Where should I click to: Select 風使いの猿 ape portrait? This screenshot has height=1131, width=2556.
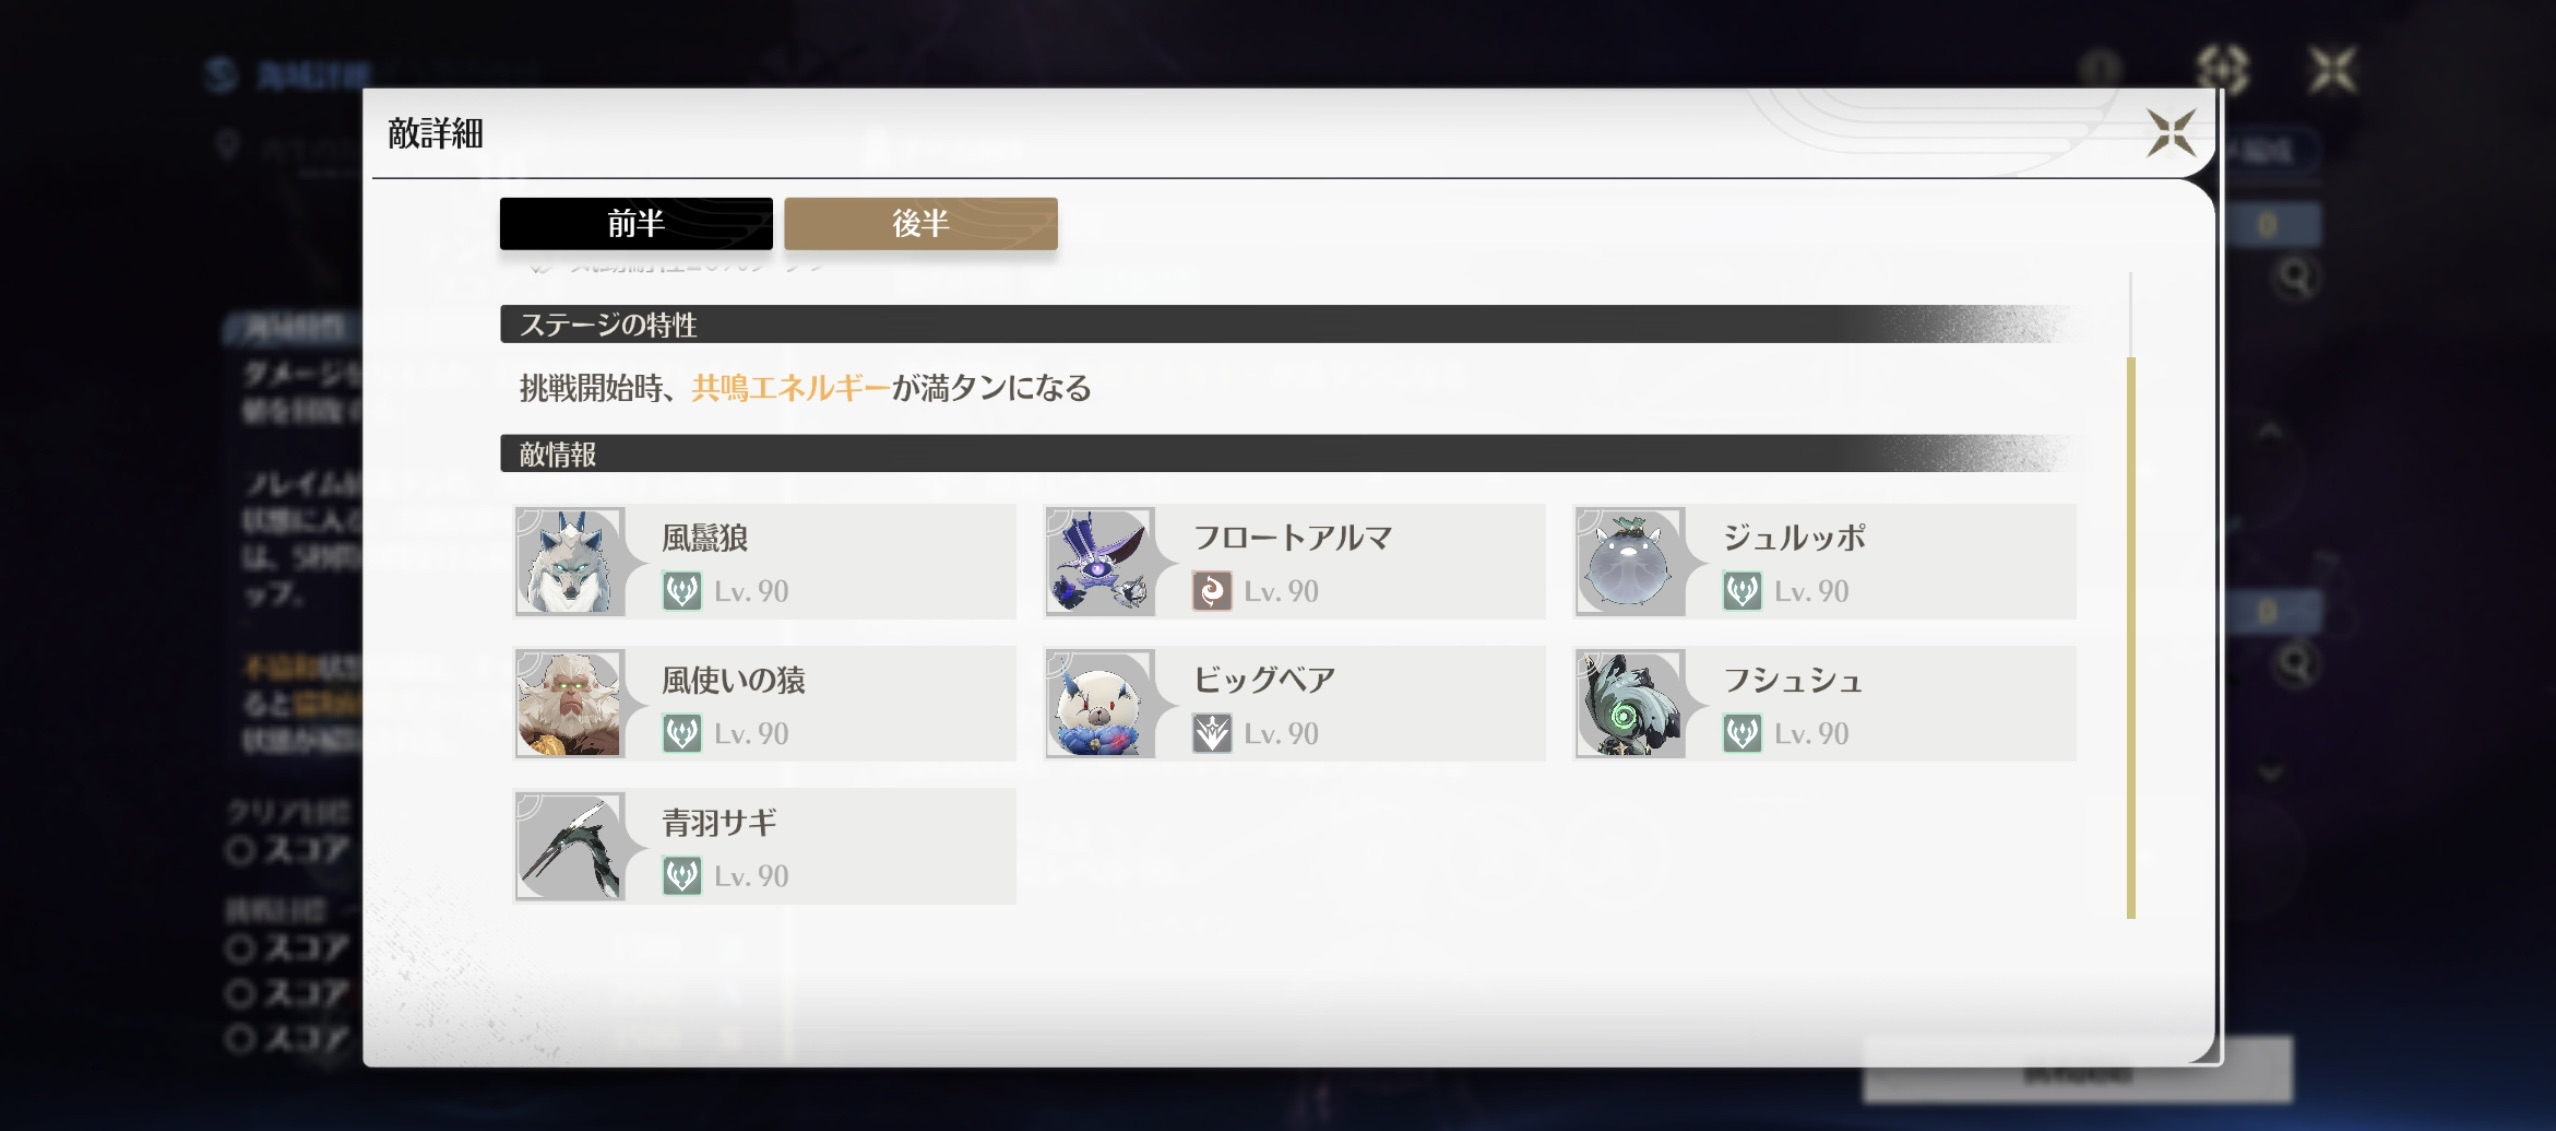[570, 703]
